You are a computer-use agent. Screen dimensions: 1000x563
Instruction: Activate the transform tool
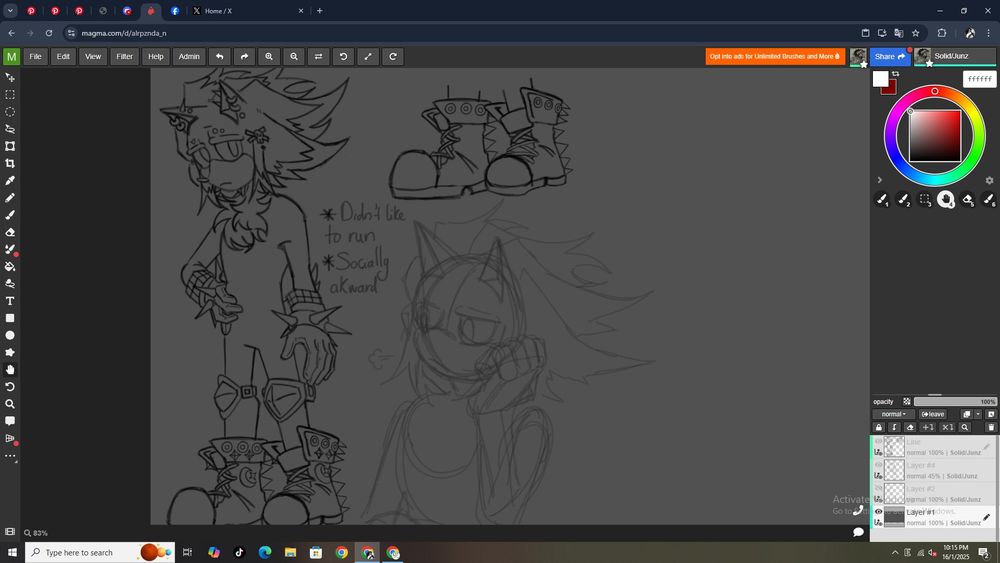coord(10,146)
